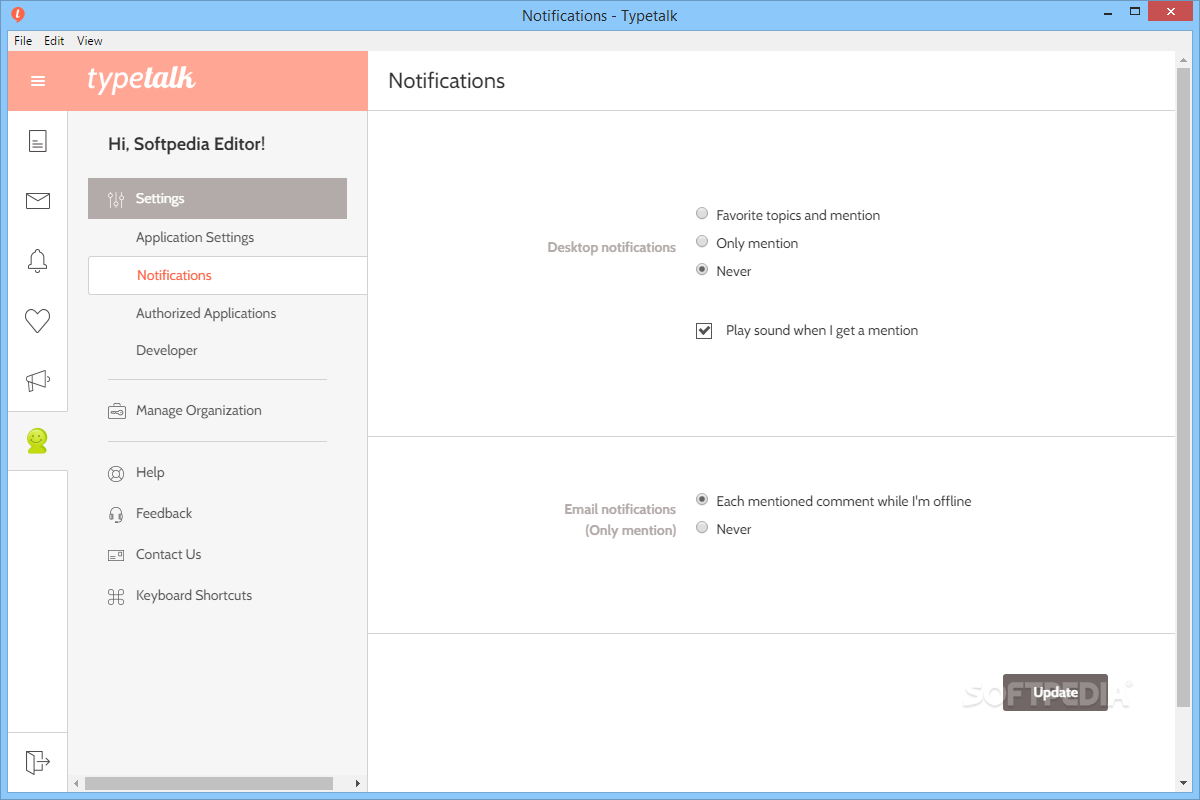The image size is (1200, 800).
Task: Click the Update button
Action: [1055, 692]
